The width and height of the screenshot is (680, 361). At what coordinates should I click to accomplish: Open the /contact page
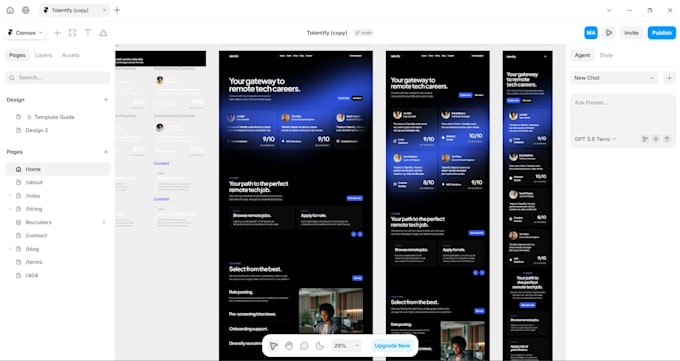[36, 236]
